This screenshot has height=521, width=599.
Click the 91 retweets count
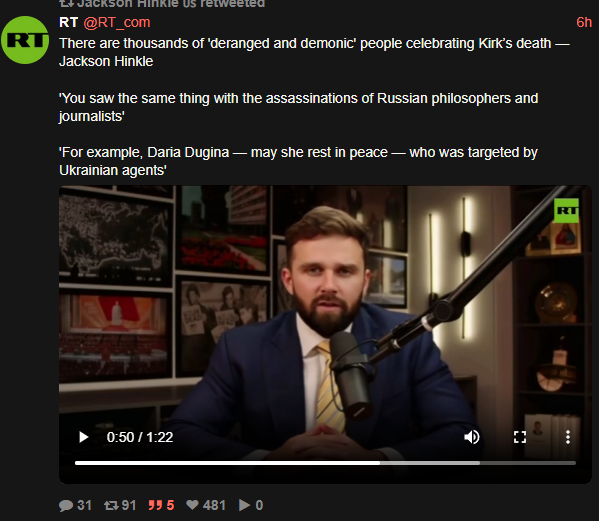(x=129, y=505)
